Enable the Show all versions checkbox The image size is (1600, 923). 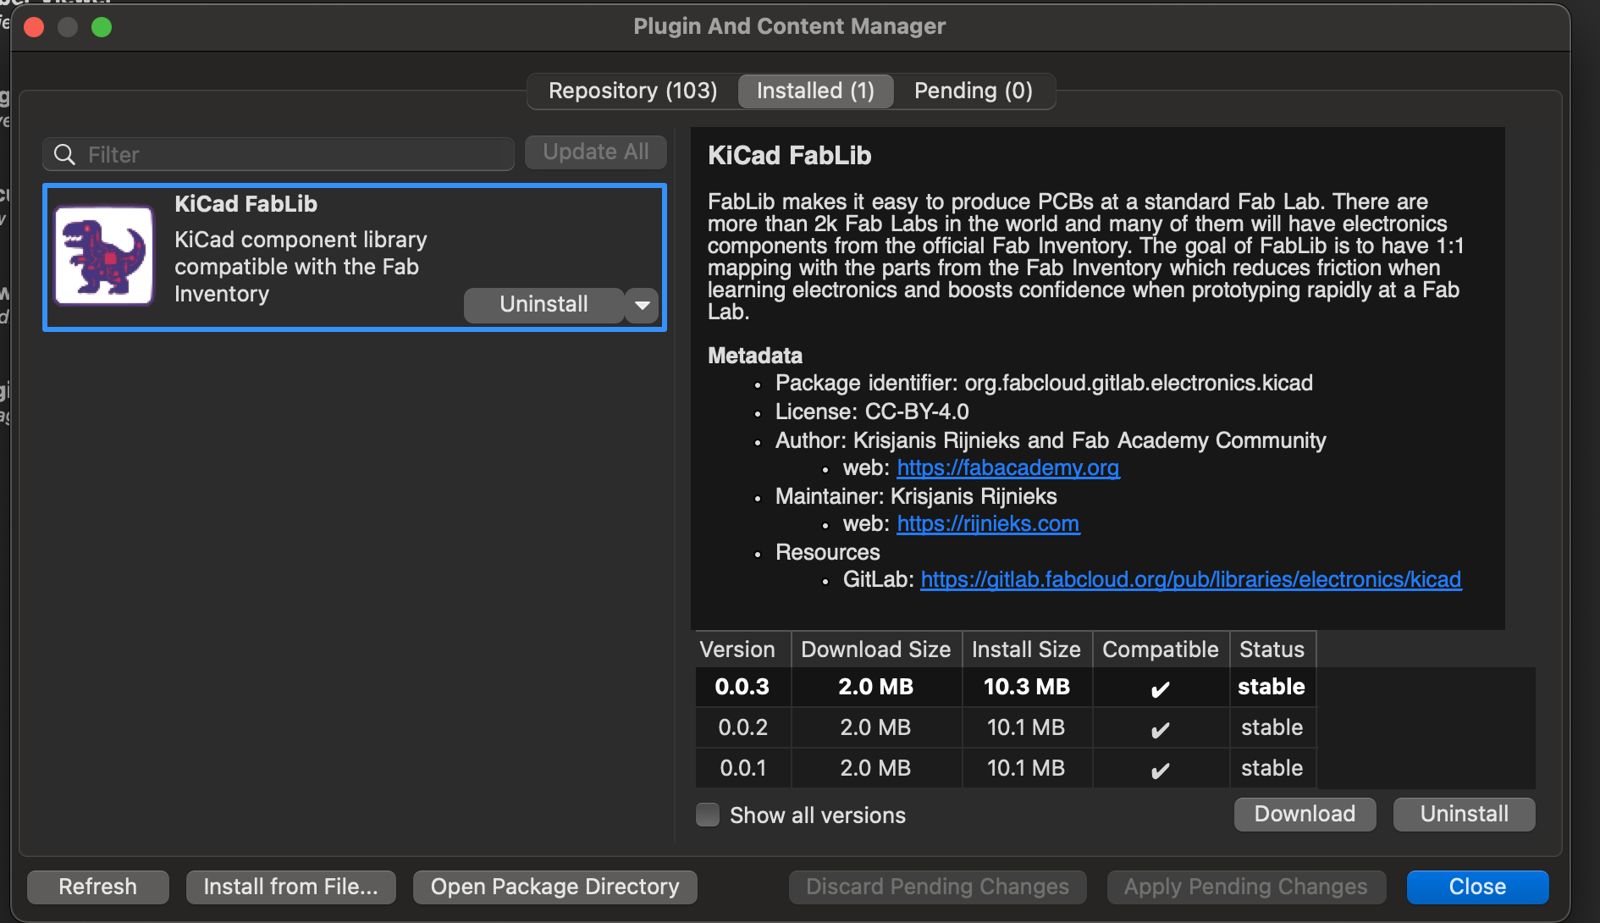click(x=708, y=815)
